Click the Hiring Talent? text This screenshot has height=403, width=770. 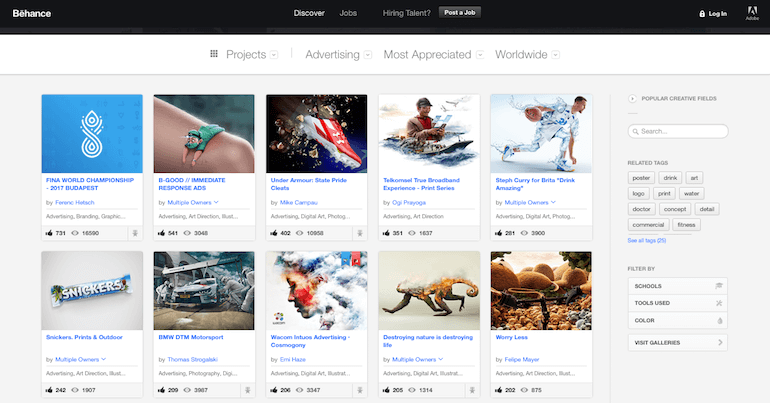pyautogui.click(x=407, y=13)
